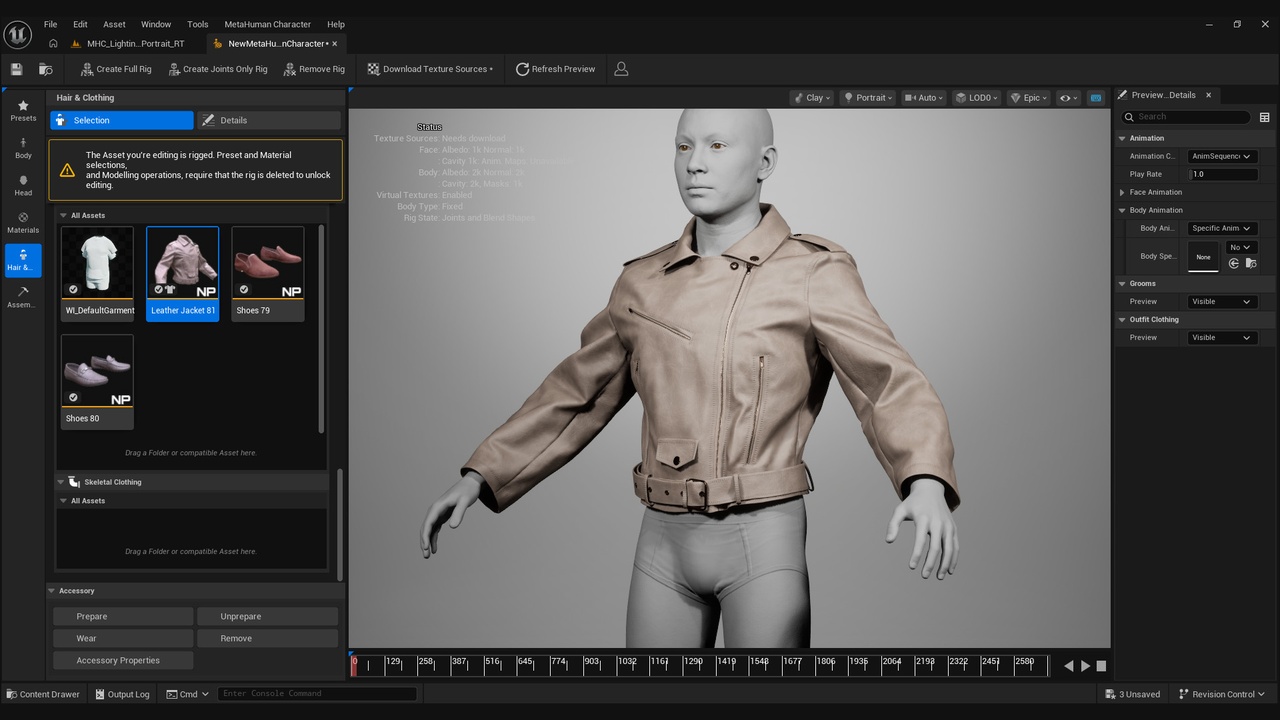Click the use selected asset arrow icon
The image size is (1280, 720).
point(1234,263)
